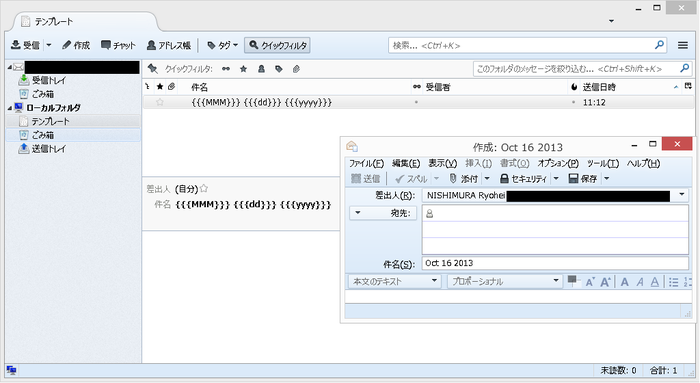700x383 pixels.
Task: Open the column picker icon
Action: click(689, 87)
